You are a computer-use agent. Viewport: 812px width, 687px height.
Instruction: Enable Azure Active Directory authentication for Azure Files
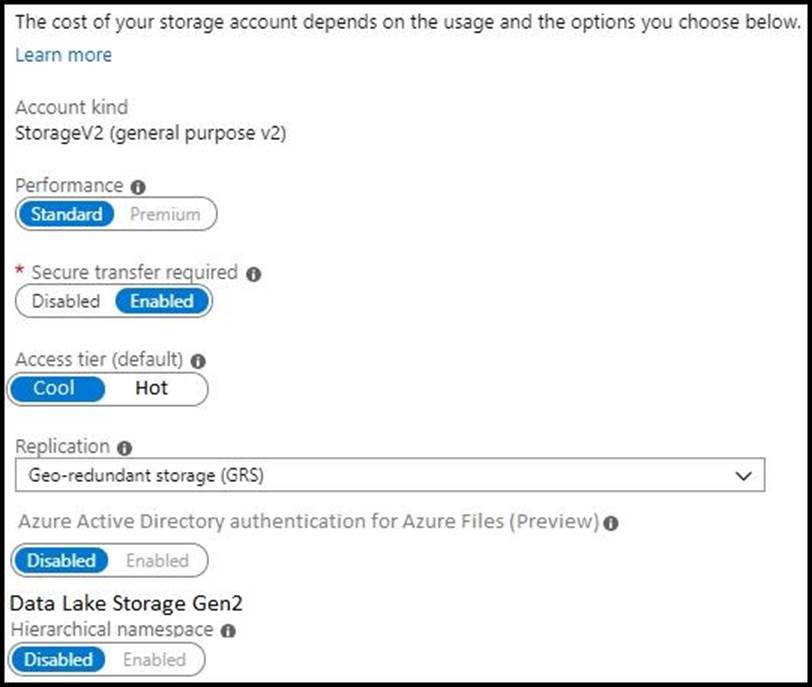(157, 561)
